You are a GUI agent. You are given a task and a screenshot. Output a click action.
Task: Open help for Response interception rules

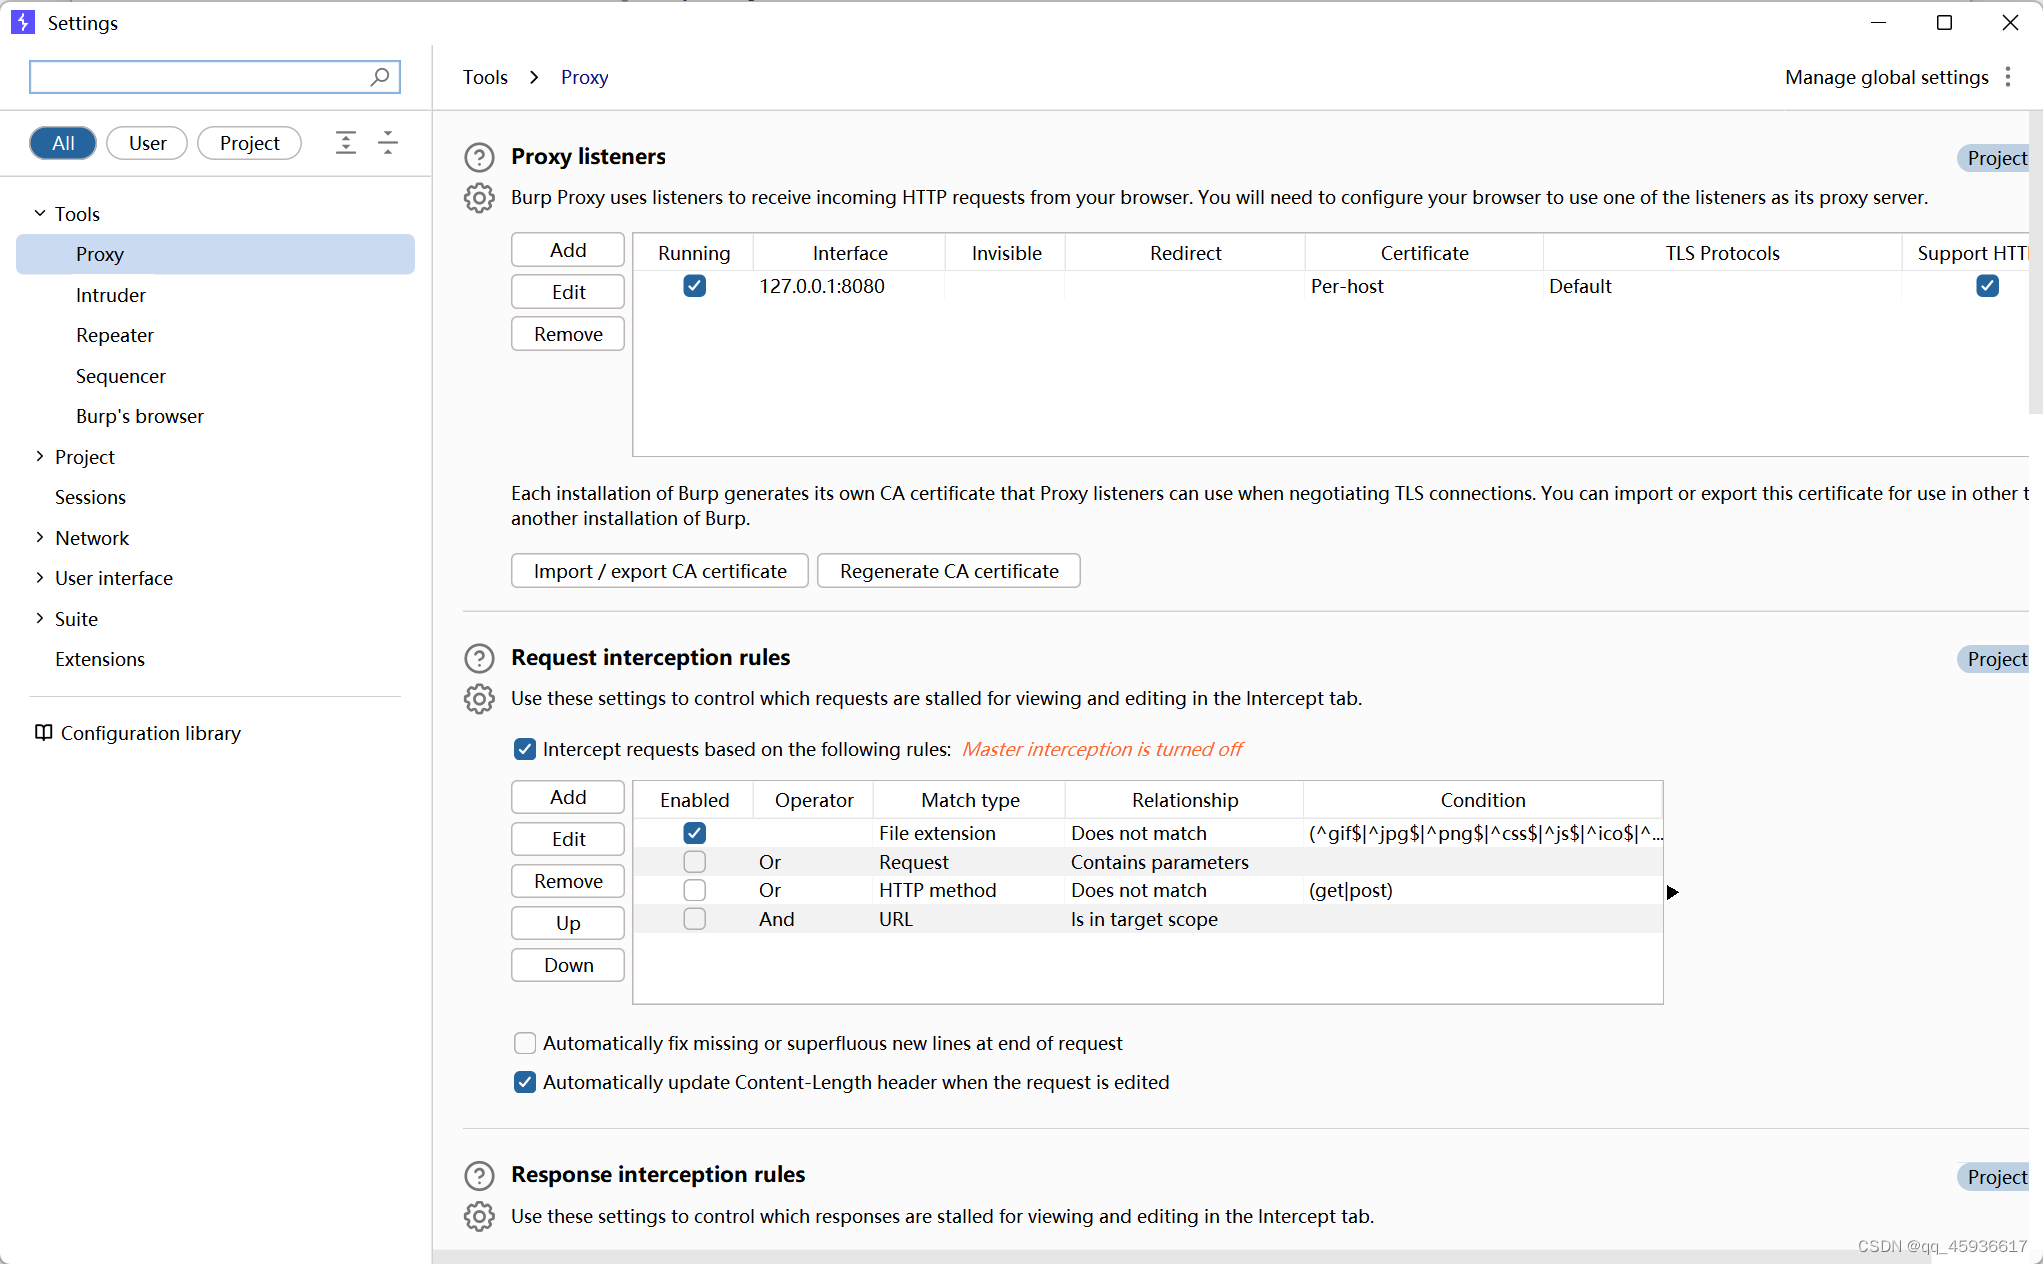pos(479,1175)
